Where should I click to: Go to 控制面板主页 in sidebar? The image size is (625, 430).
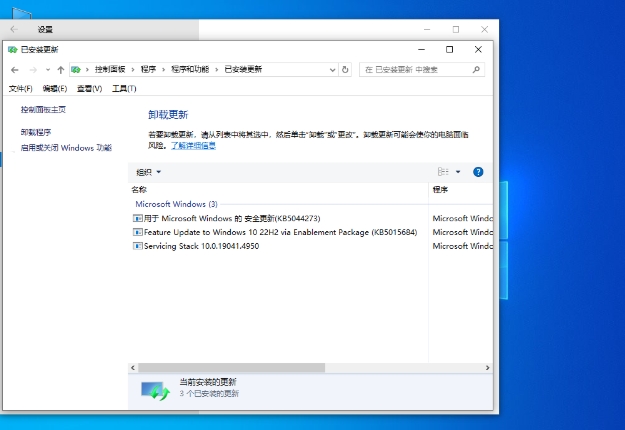pyautogui.click(x=43, y=109)
